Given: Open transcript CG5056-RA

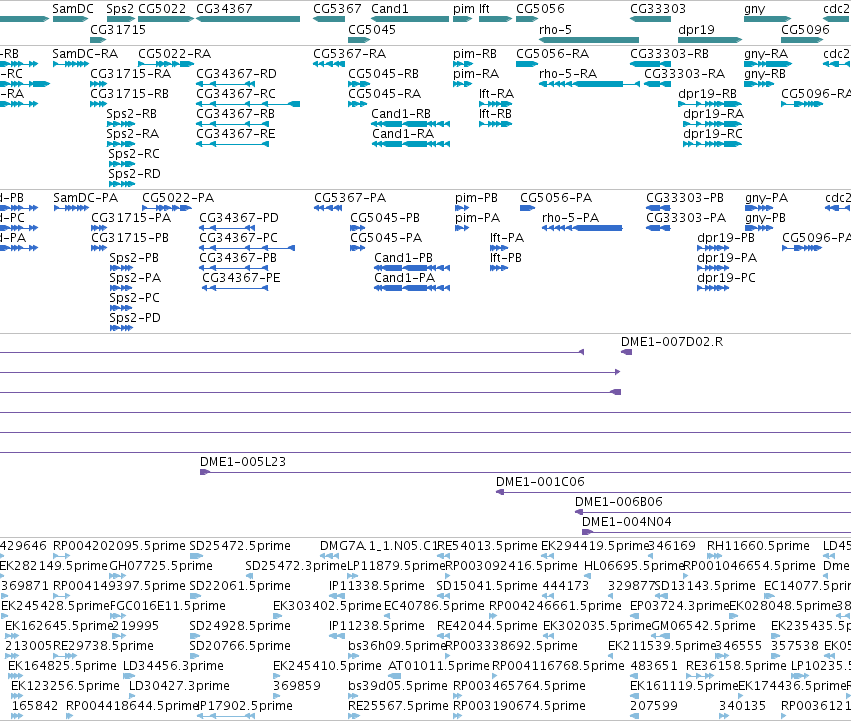Looking at the screenshot, I should point(552,54).
